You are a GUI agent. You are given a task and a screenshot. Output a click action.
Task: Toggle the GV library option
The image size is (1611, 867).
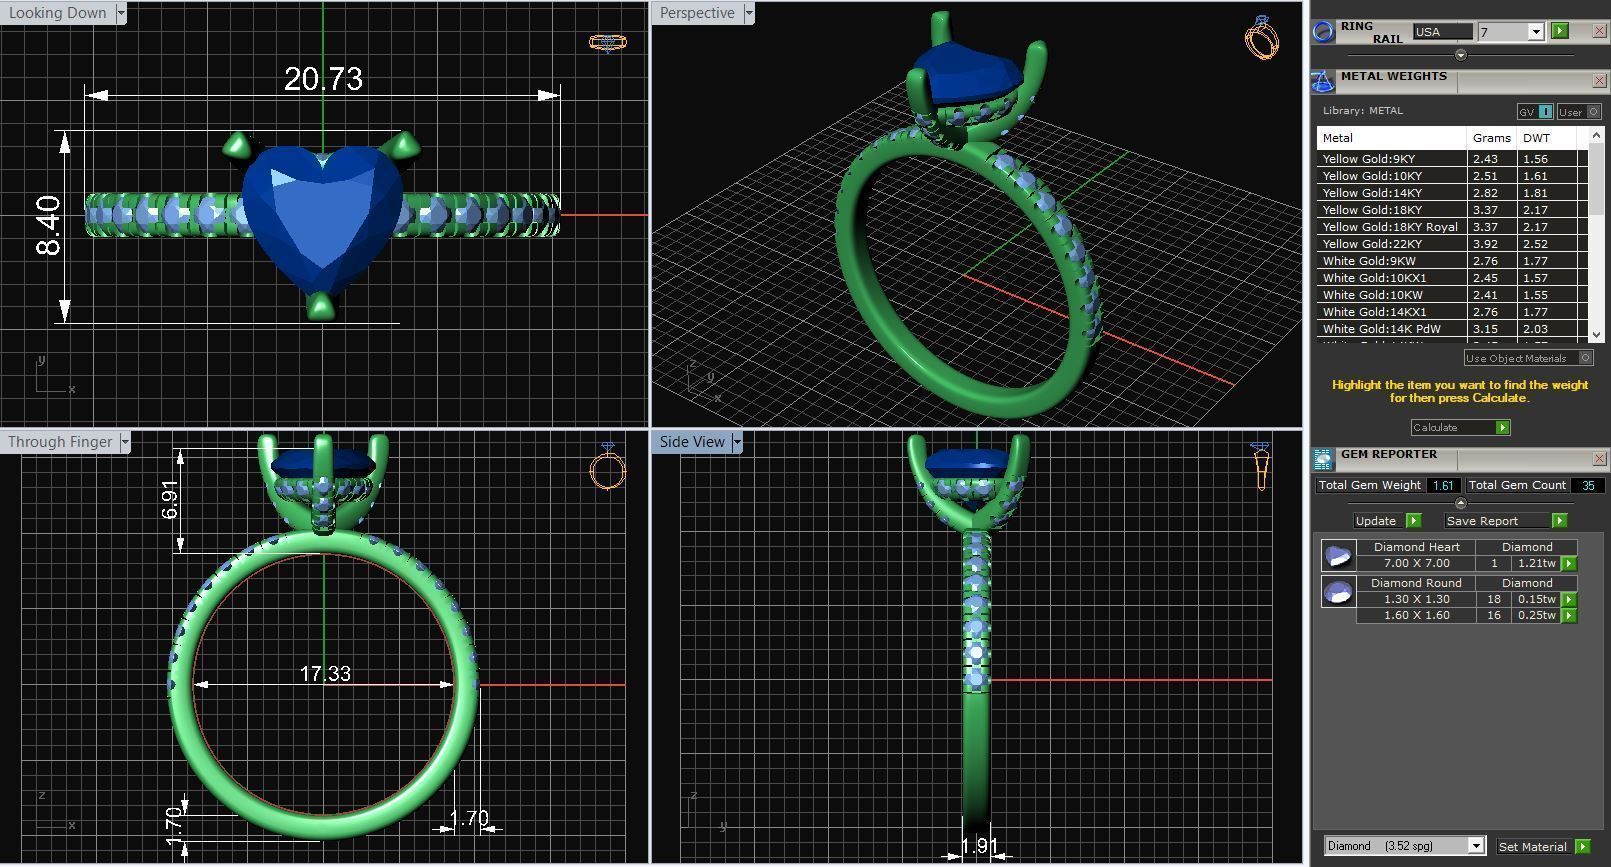[1535, 112]
